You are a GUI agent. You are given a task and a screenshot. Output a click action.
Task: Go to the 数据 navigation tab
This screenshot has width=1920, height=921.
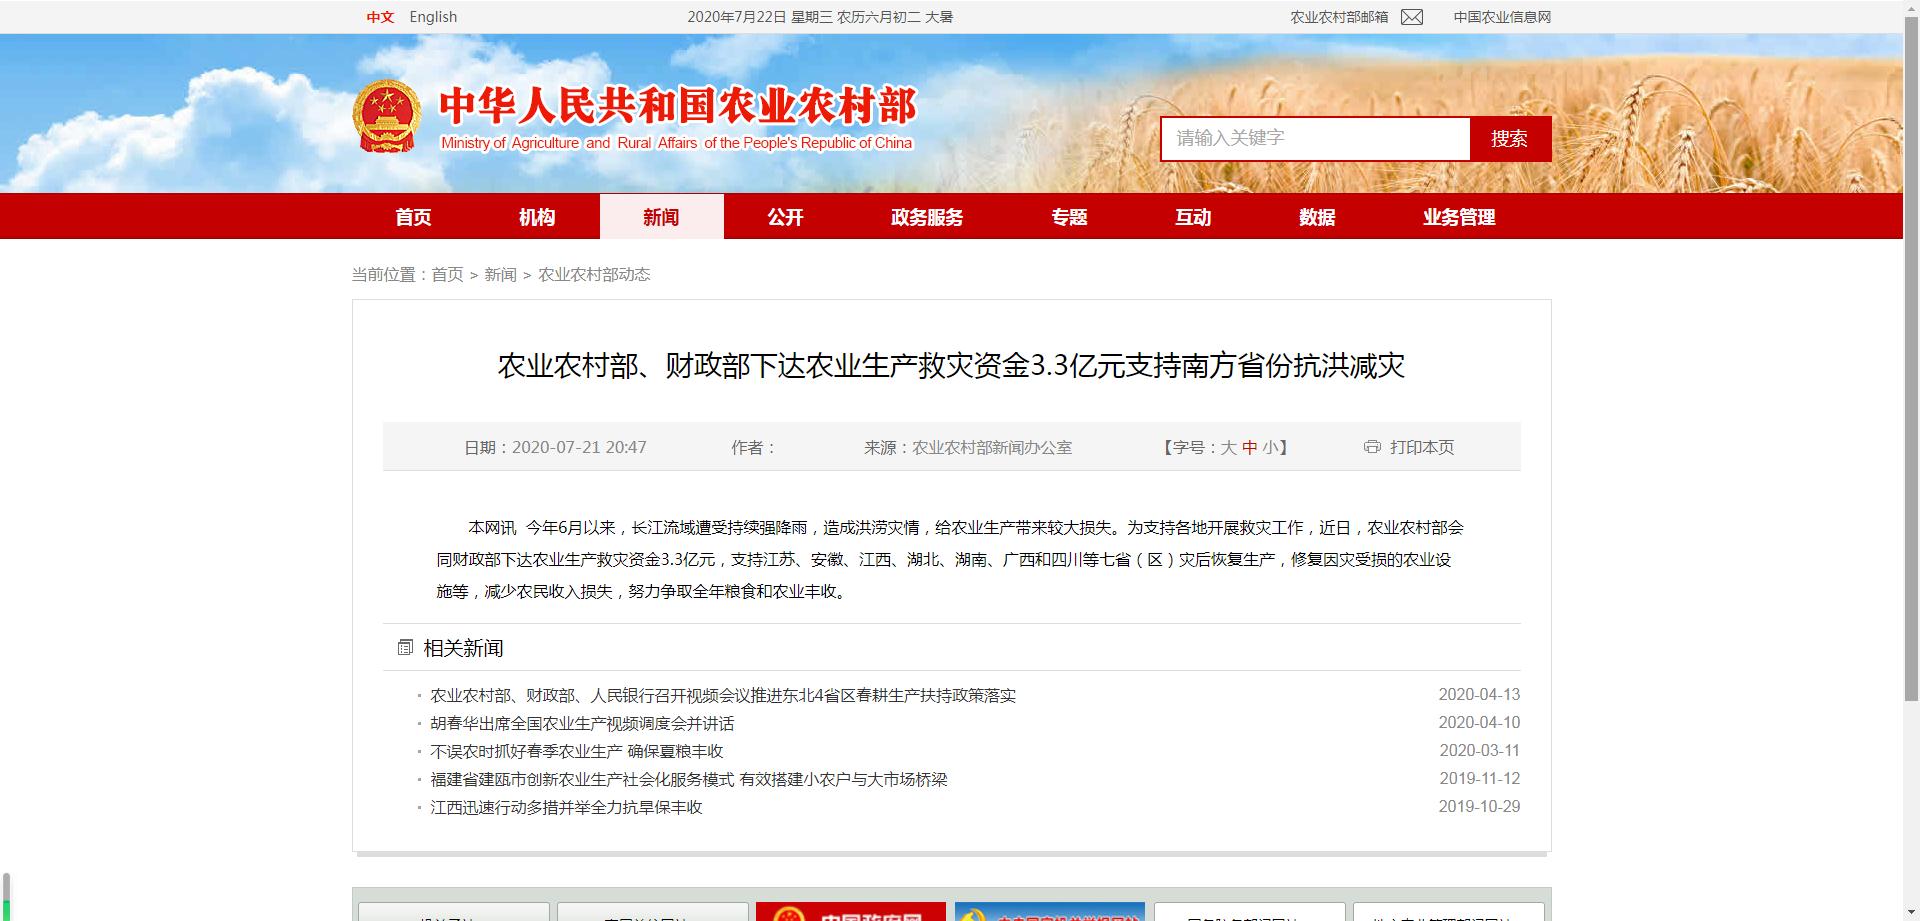click(1317, 217)
